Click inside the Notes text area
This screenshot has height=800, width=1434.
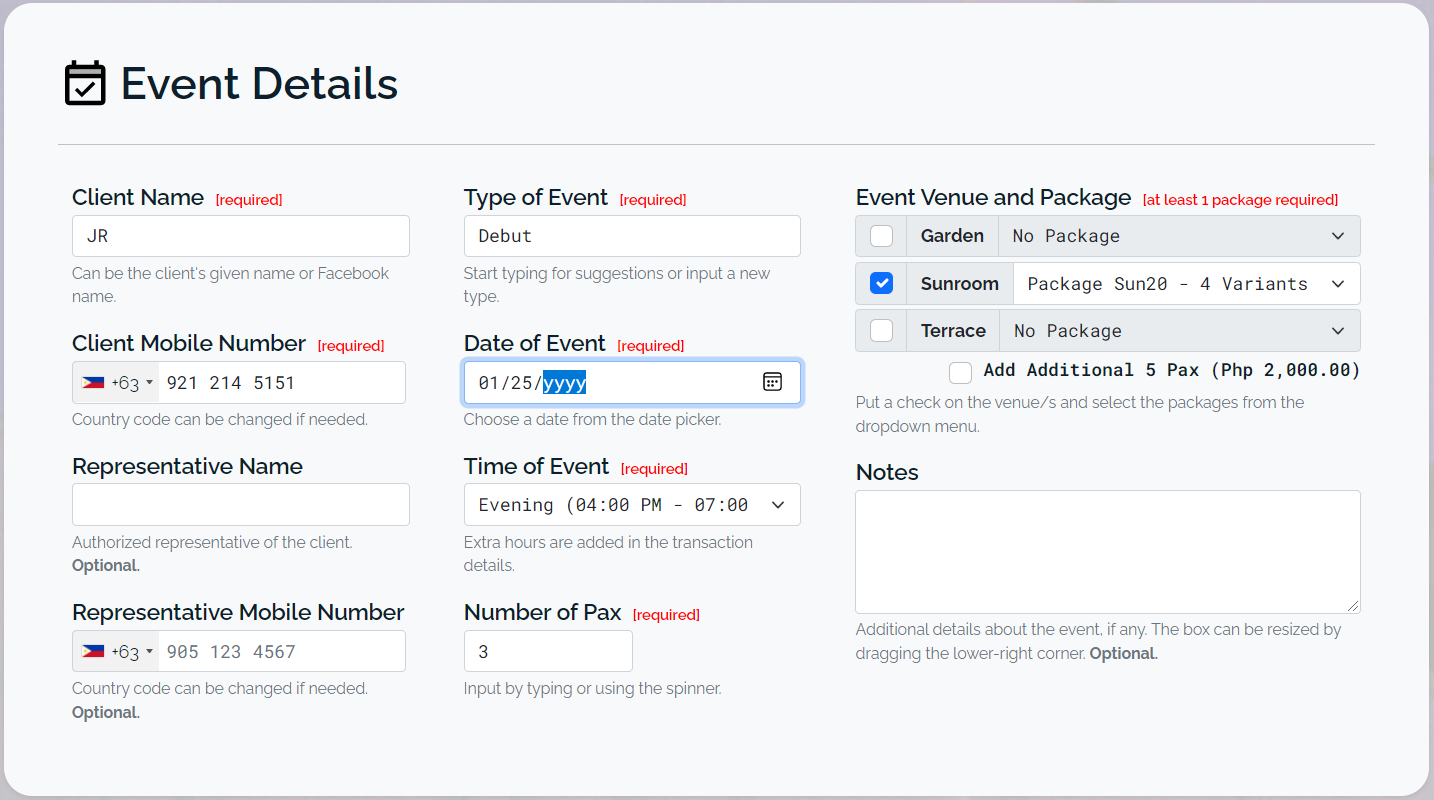(x=1108, y=552)
